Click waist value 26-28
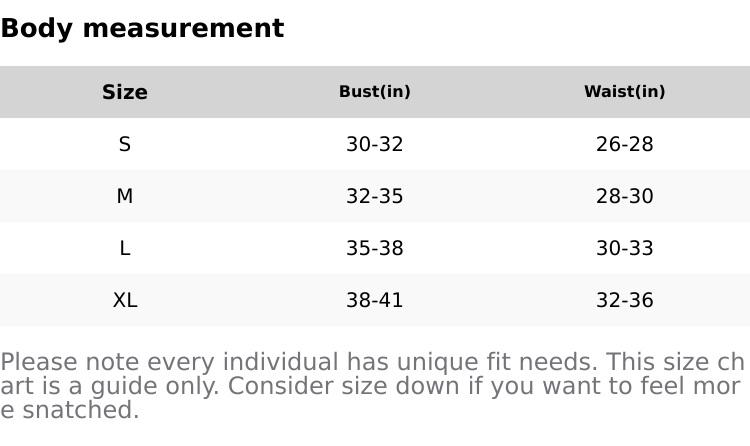The image size is (750, 446). tap(625, 144)
